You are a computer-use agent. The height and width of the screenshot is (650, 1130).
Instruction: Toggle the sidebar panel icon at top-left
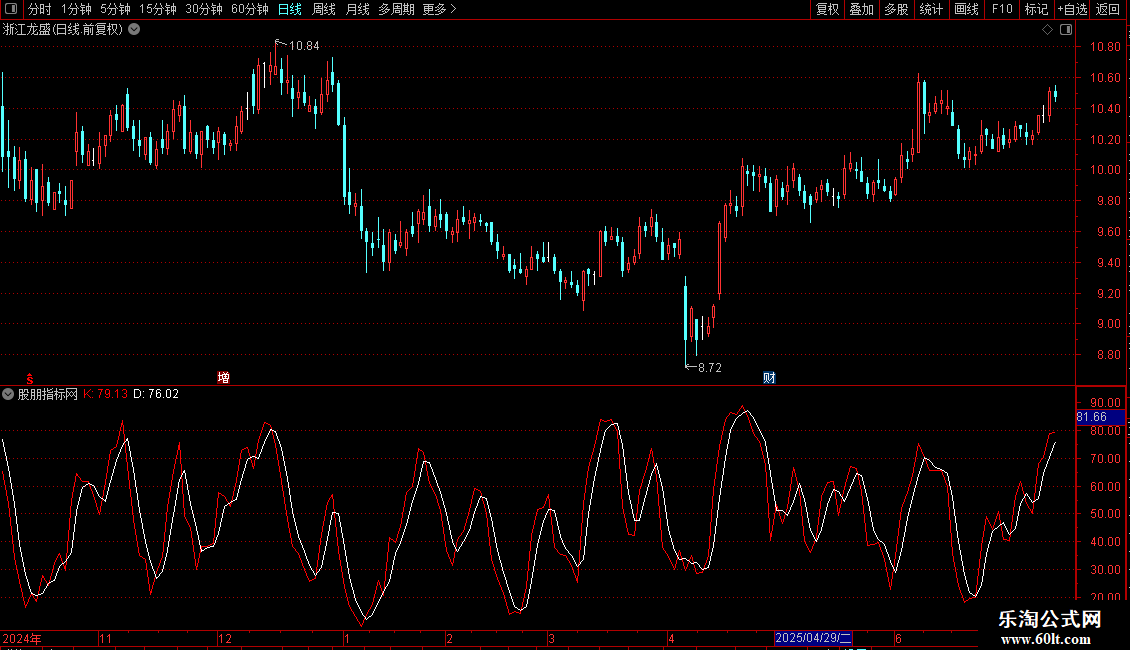pos(11,9)
